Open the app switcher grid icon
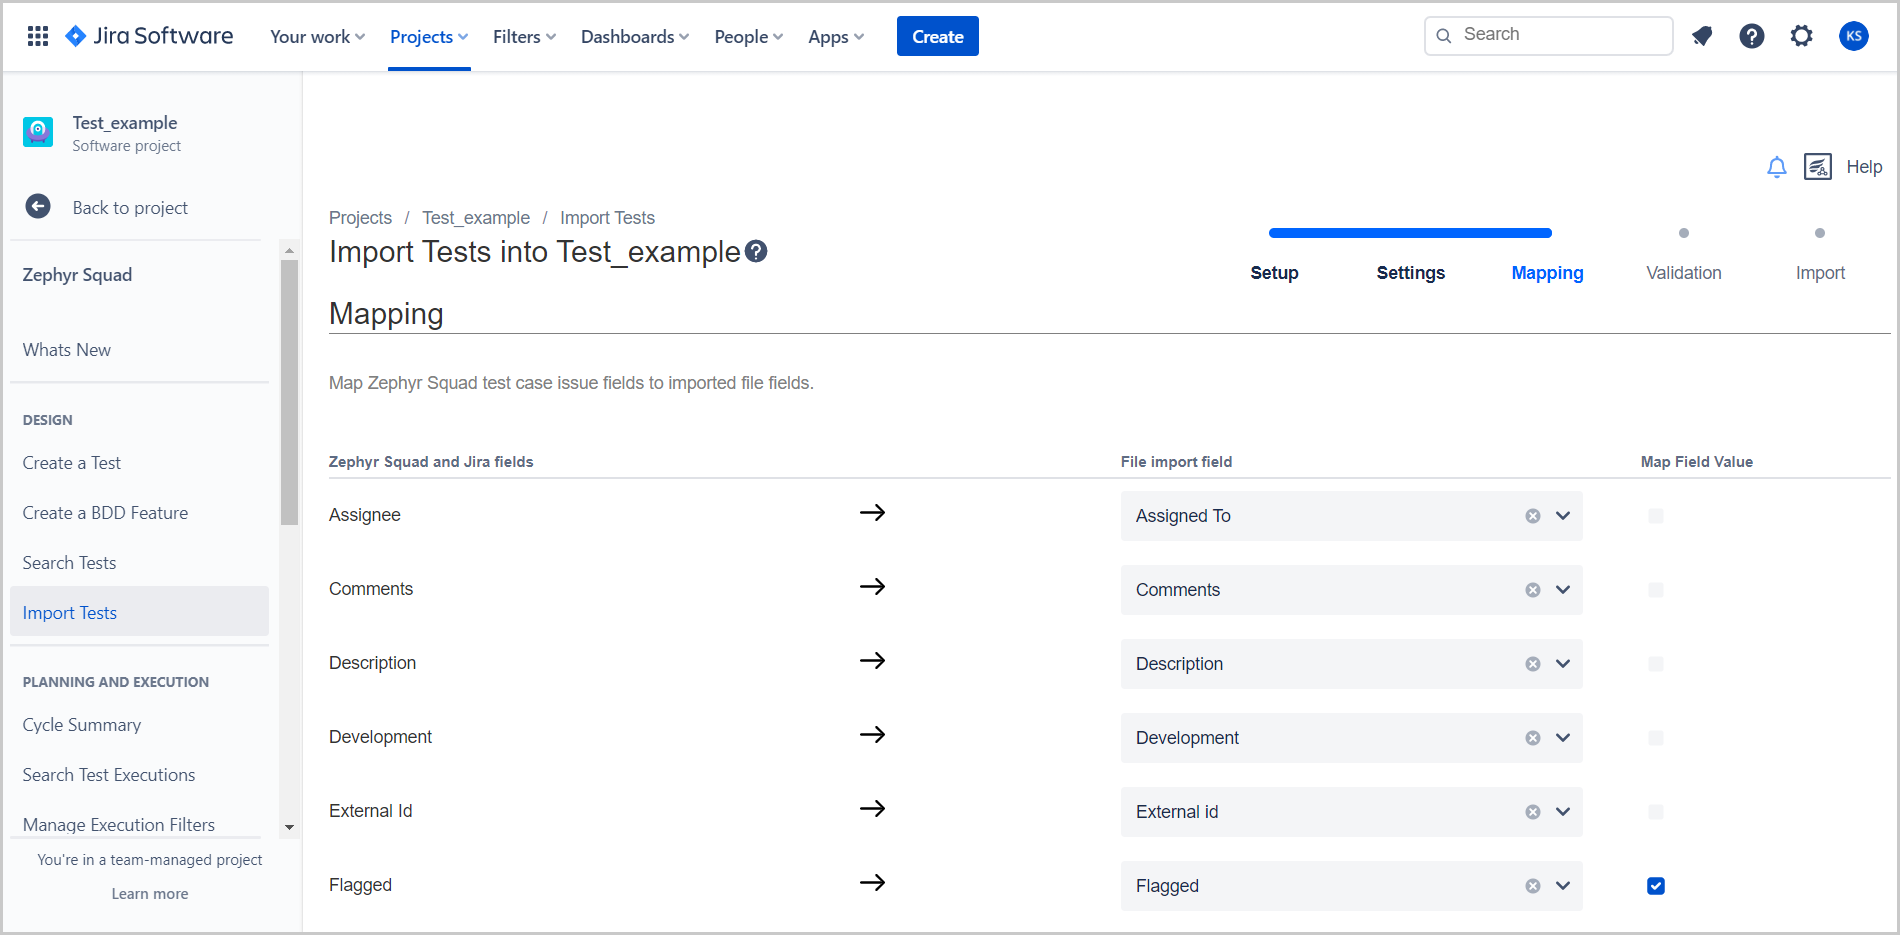 (x=38, y=36)
